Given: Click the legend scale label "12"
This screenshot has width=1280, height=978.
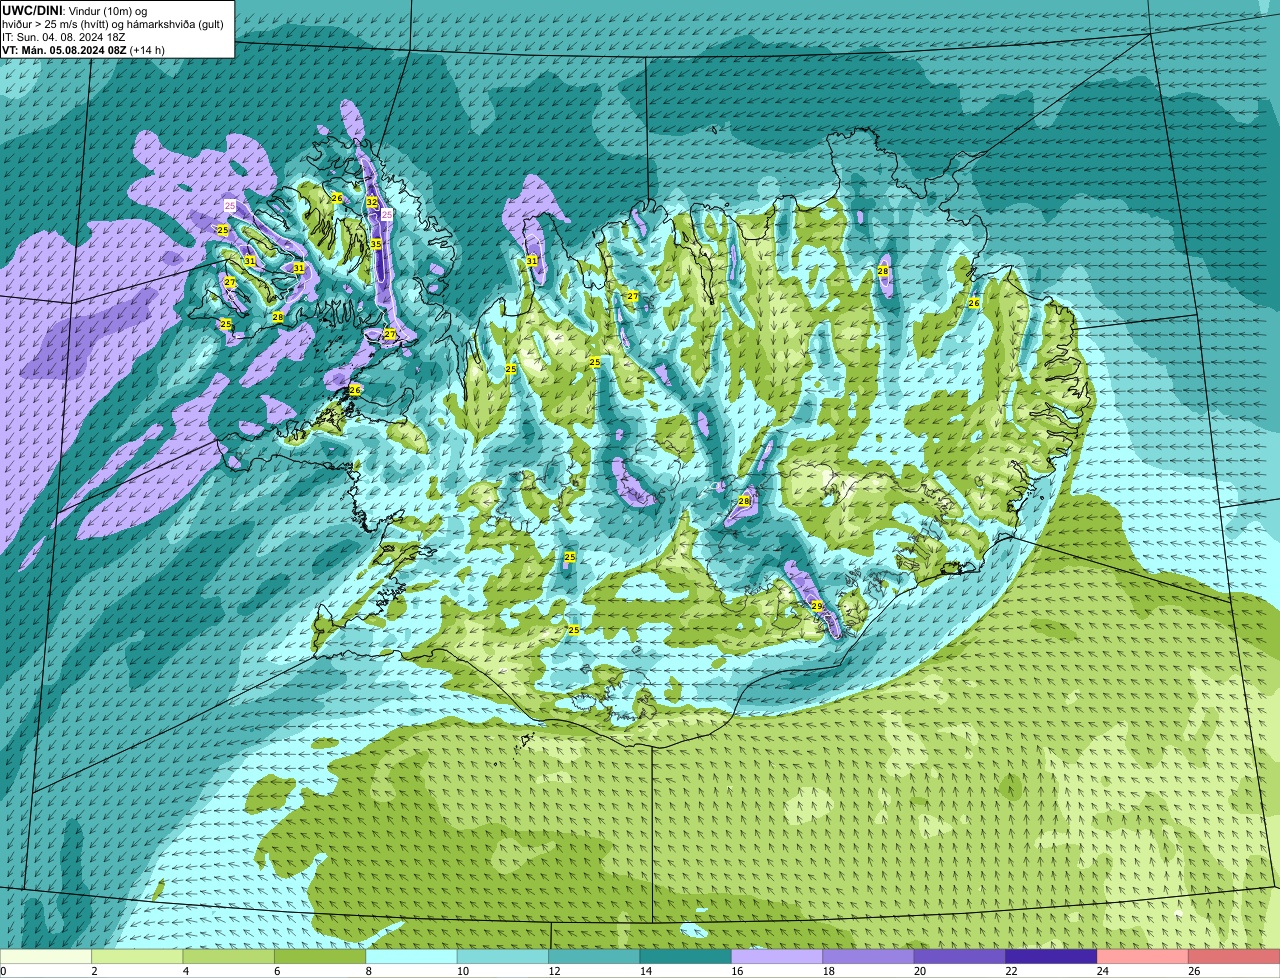Looking at the screenshot, I should tap(552, 970).
